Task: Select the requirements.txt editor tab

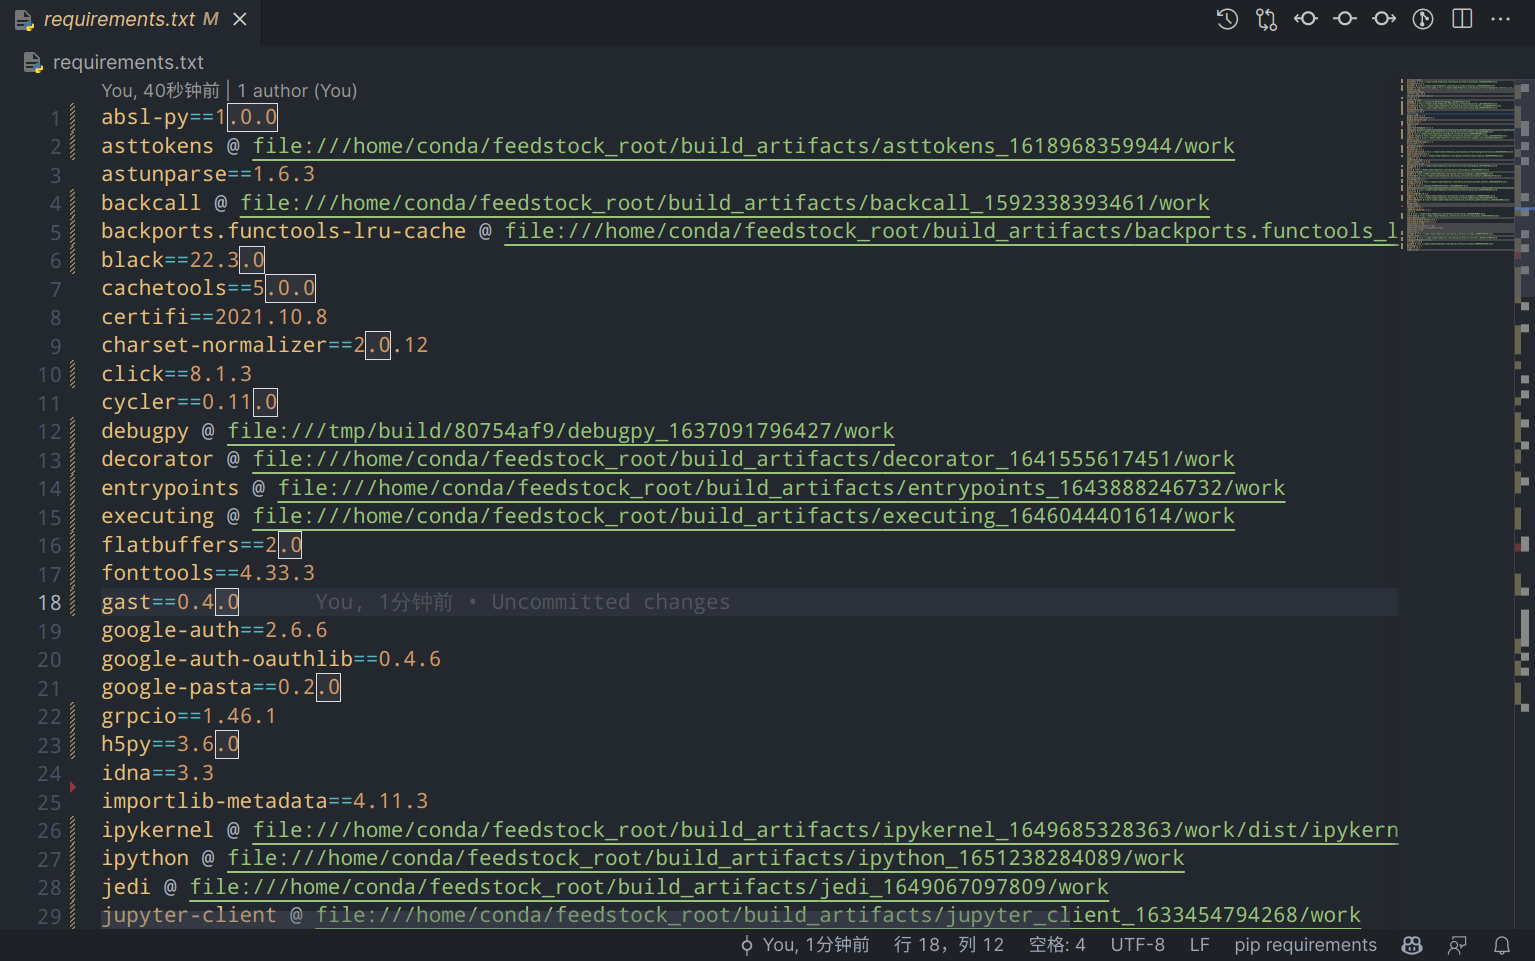Action: 120,19
